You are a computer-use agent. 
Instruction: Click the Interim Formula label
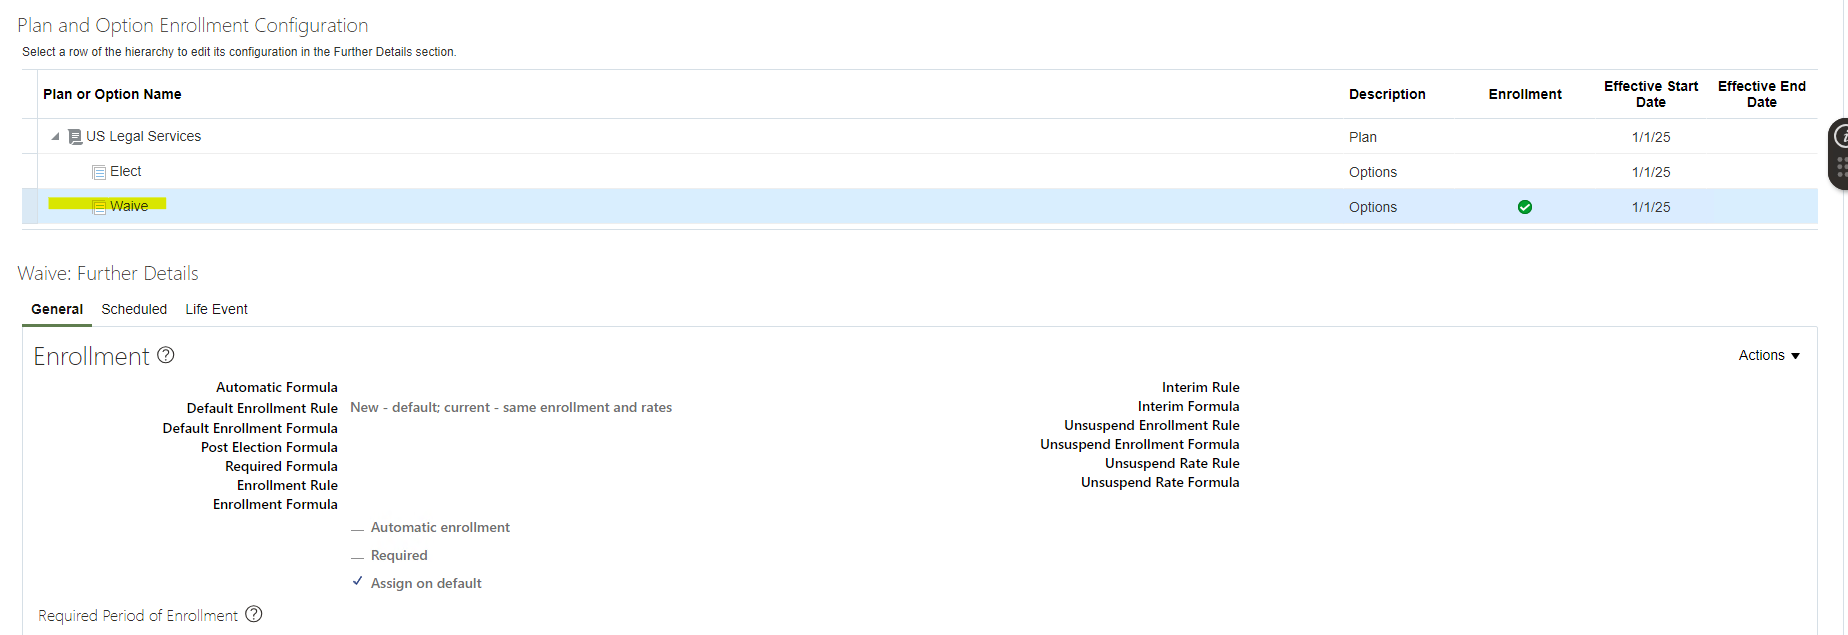[1188, 406]
